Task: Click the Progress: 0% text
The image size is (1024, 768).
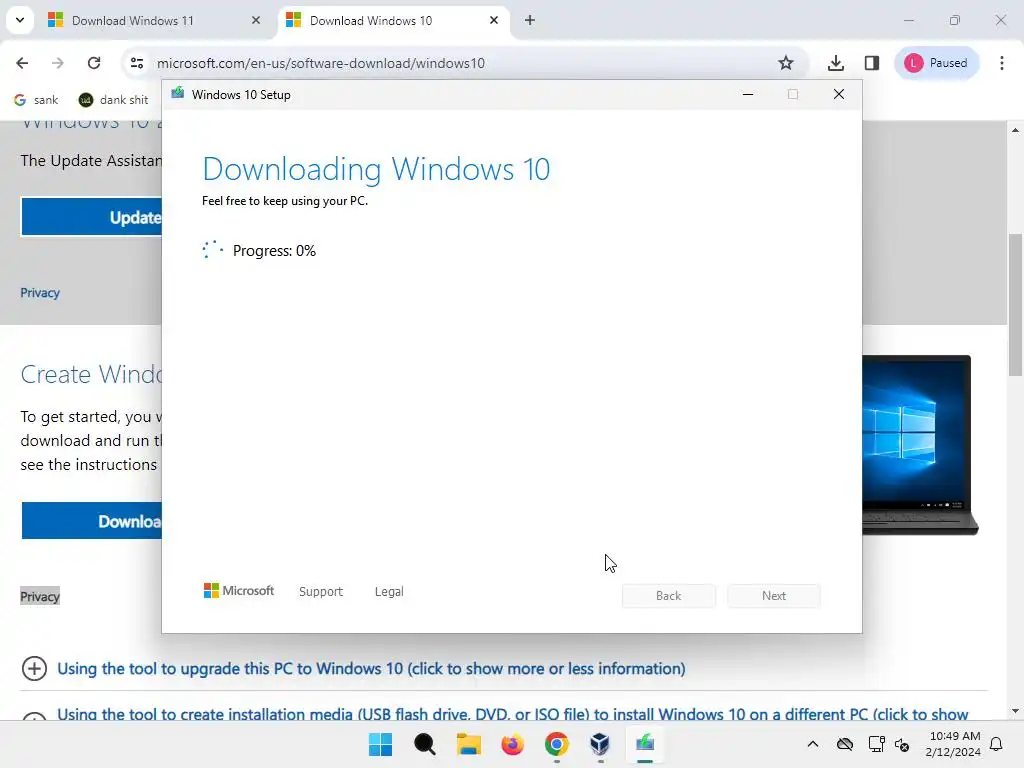Action: tap(274, 251)
